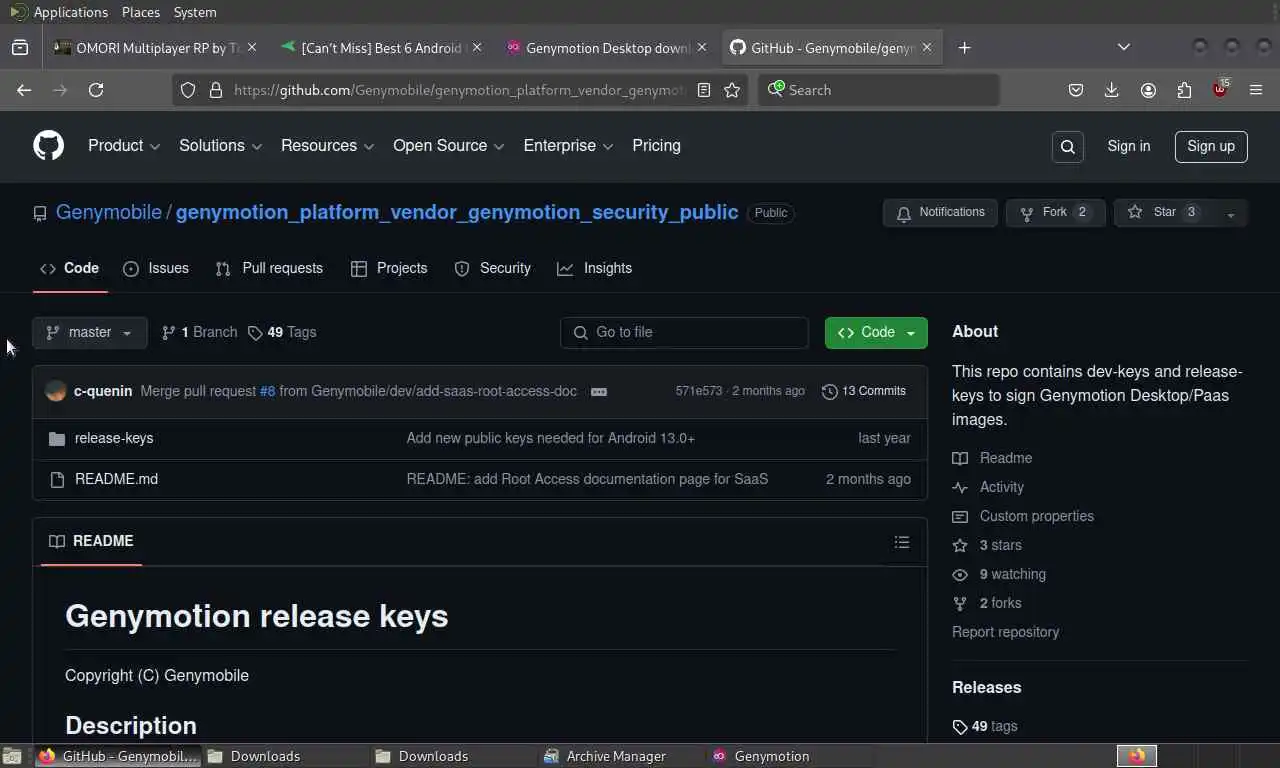Image resolution: width=1280 pixels, height=768 pixels.
Task: Click the URL address field
Action: (460, 90)
